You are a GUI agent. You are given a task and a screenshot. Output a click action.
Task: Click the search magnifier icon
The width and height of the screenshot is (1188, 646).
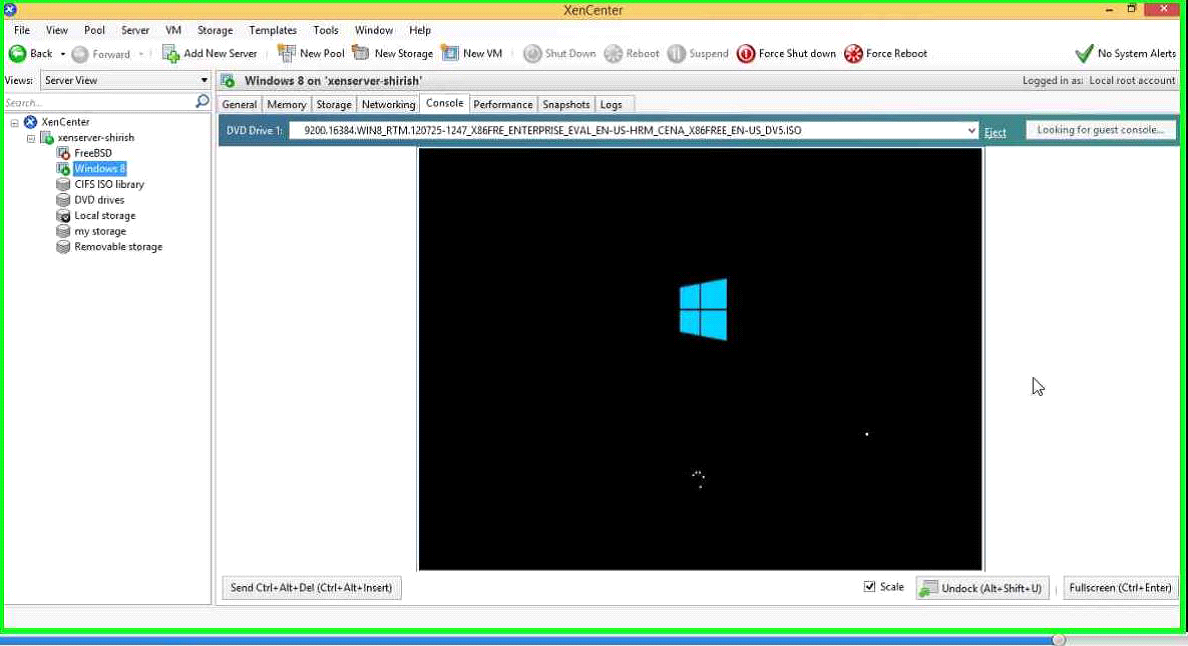tap(202, 101)
